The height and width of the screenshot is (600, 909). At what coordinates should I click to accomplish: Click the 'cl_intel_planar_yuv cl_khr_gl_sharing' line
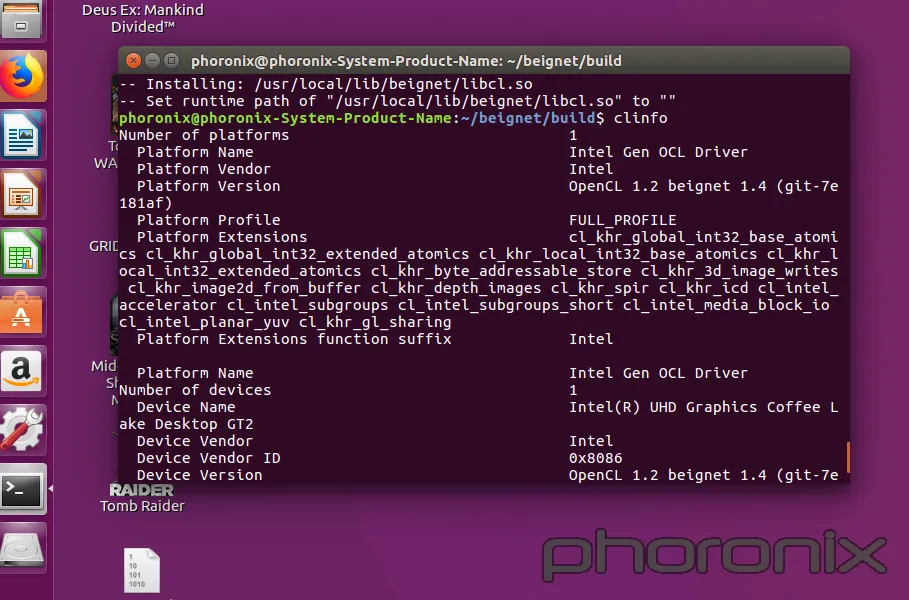click(x=285, y=322)
